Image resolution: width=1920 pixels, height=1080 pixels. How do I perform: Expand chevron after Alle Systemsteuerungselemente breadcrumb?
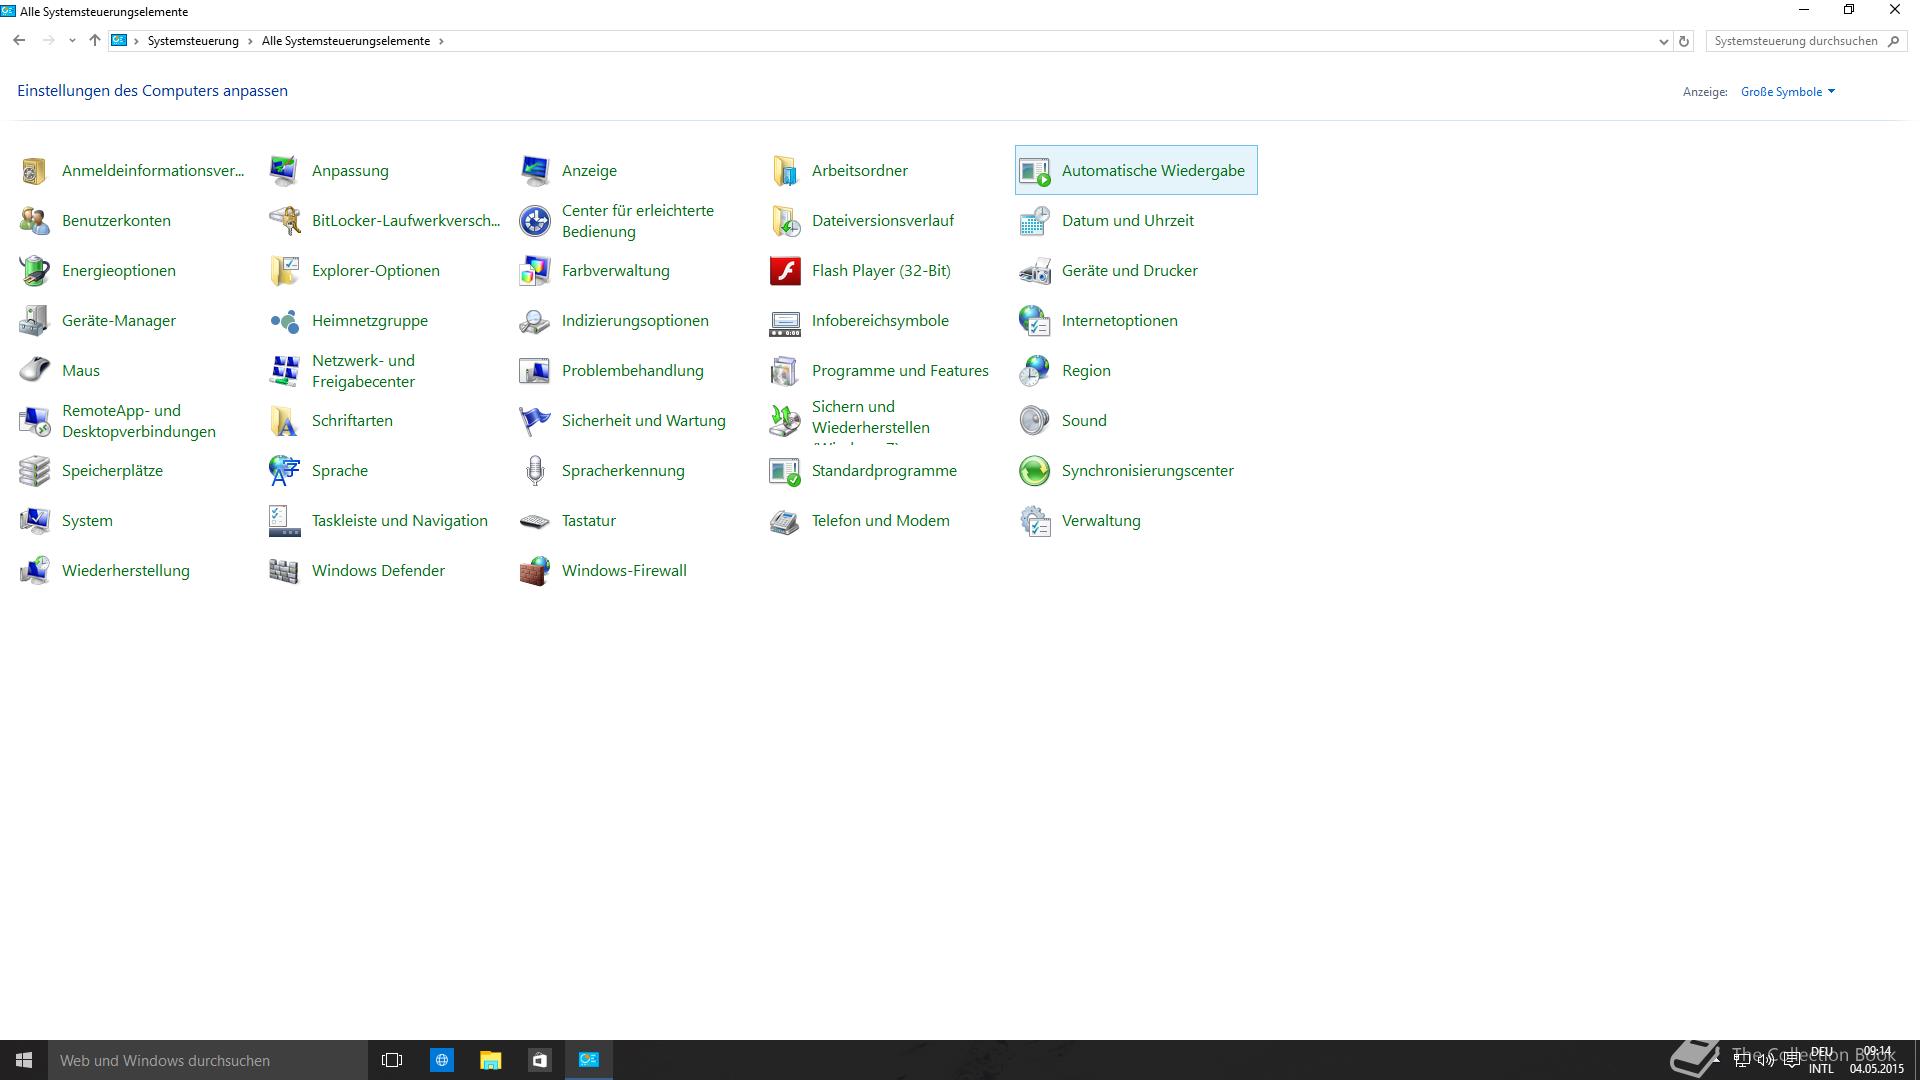[x=441, y=41]
